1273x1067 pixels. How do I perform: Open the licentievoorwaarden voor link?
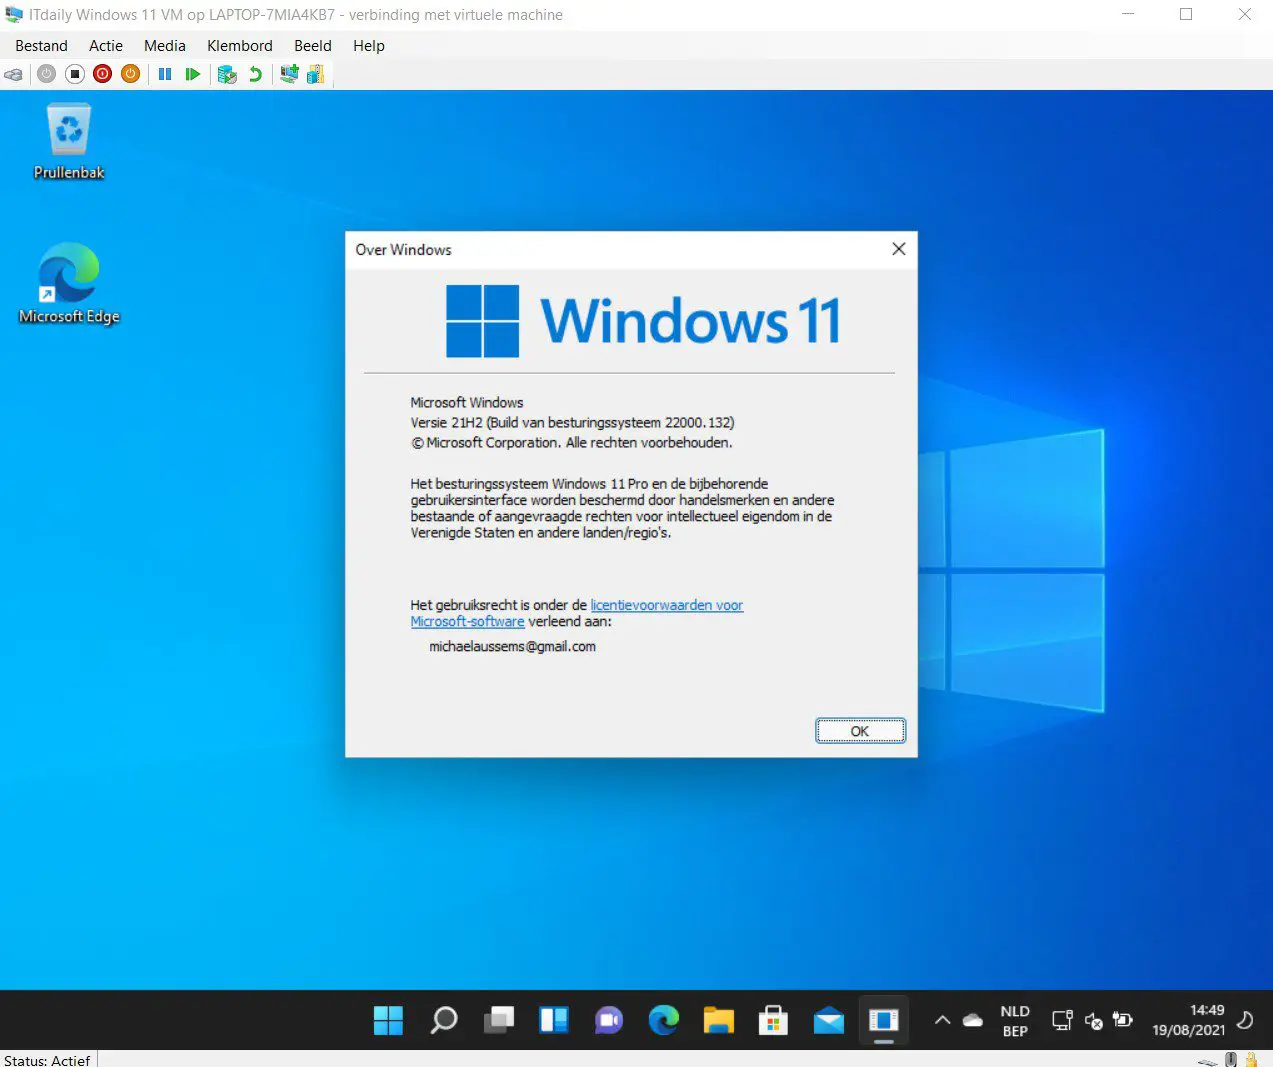[667, 605]
